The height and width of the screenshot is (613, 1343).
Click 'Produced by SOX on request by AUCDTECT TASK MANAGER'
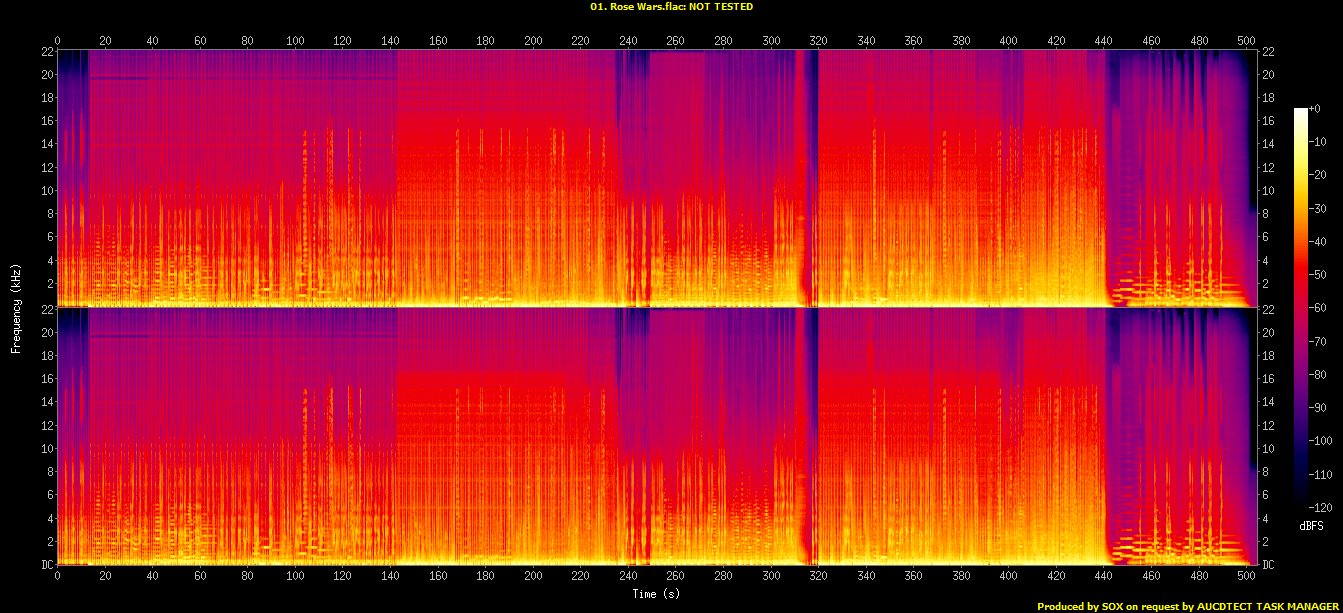(x=1188, y=606)
